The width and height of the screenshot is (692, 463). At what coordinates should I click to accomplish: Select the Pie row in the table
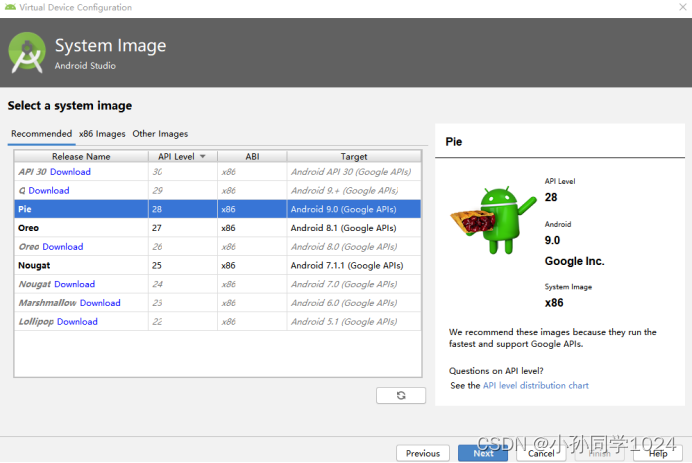pos(218,209)
